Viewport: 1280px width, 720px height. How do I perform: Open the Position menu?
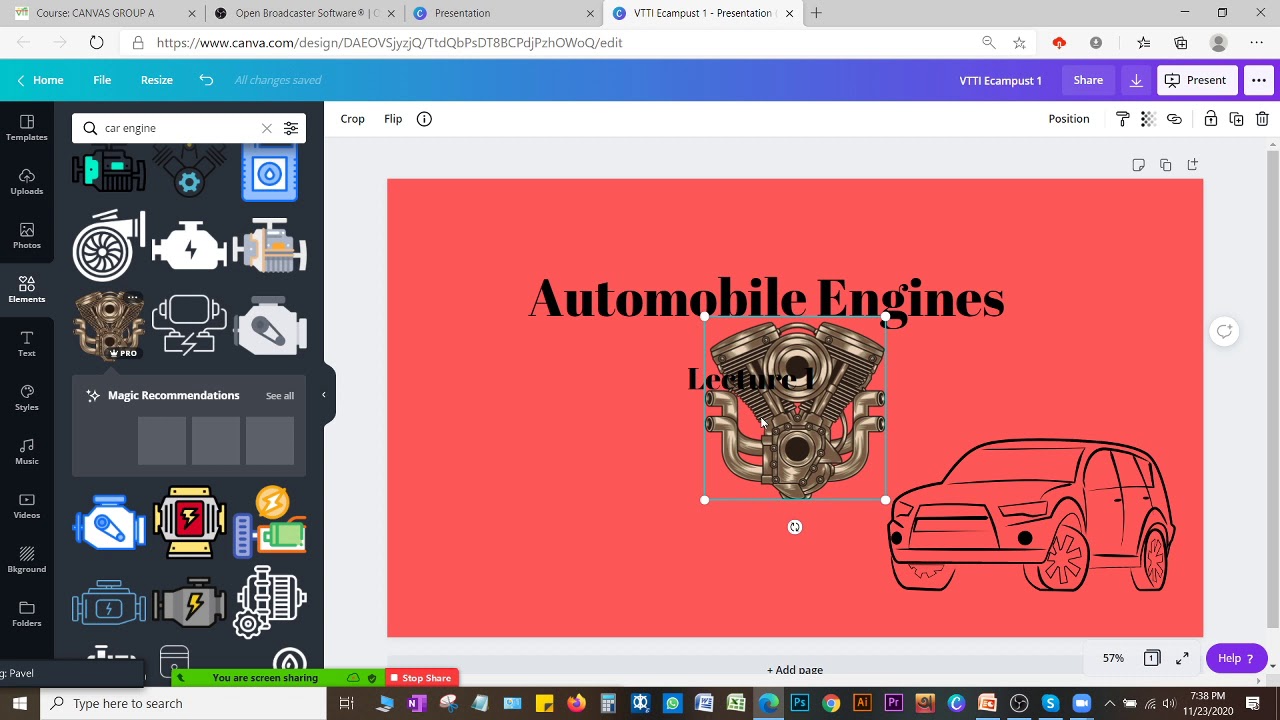pyautogui.click(x=1069, y=119)
